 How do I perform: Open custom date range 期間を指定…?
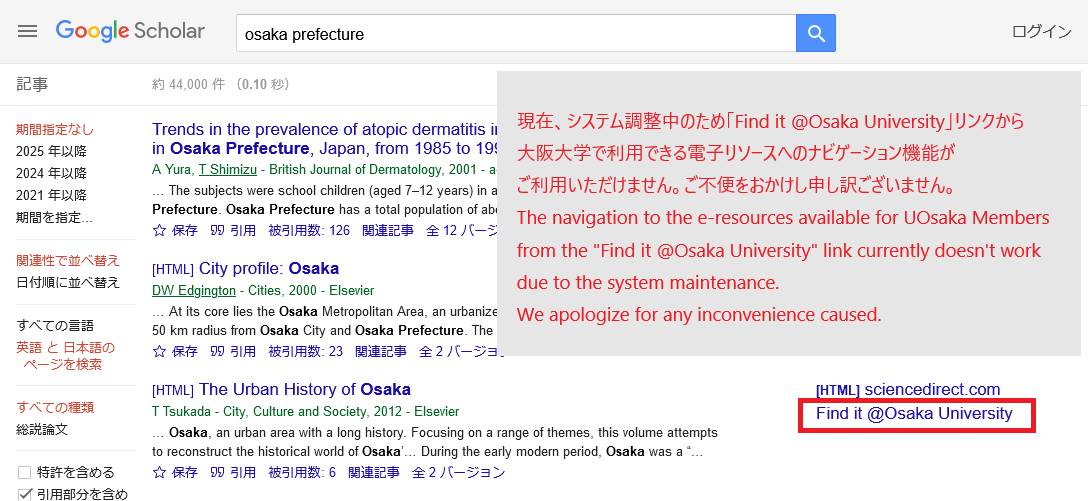click(54, 217)
